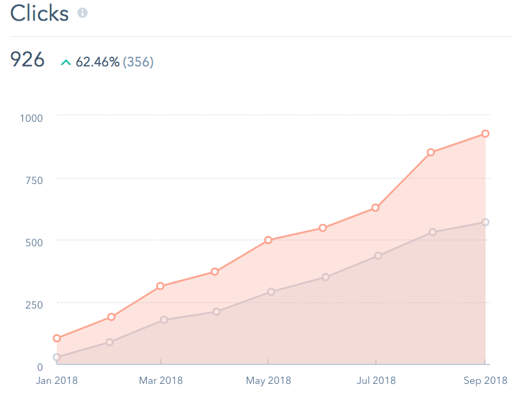Select the gray Jan 2018 comparison point
This screenshot has width=520, height=397.
[x=57, y=357]
